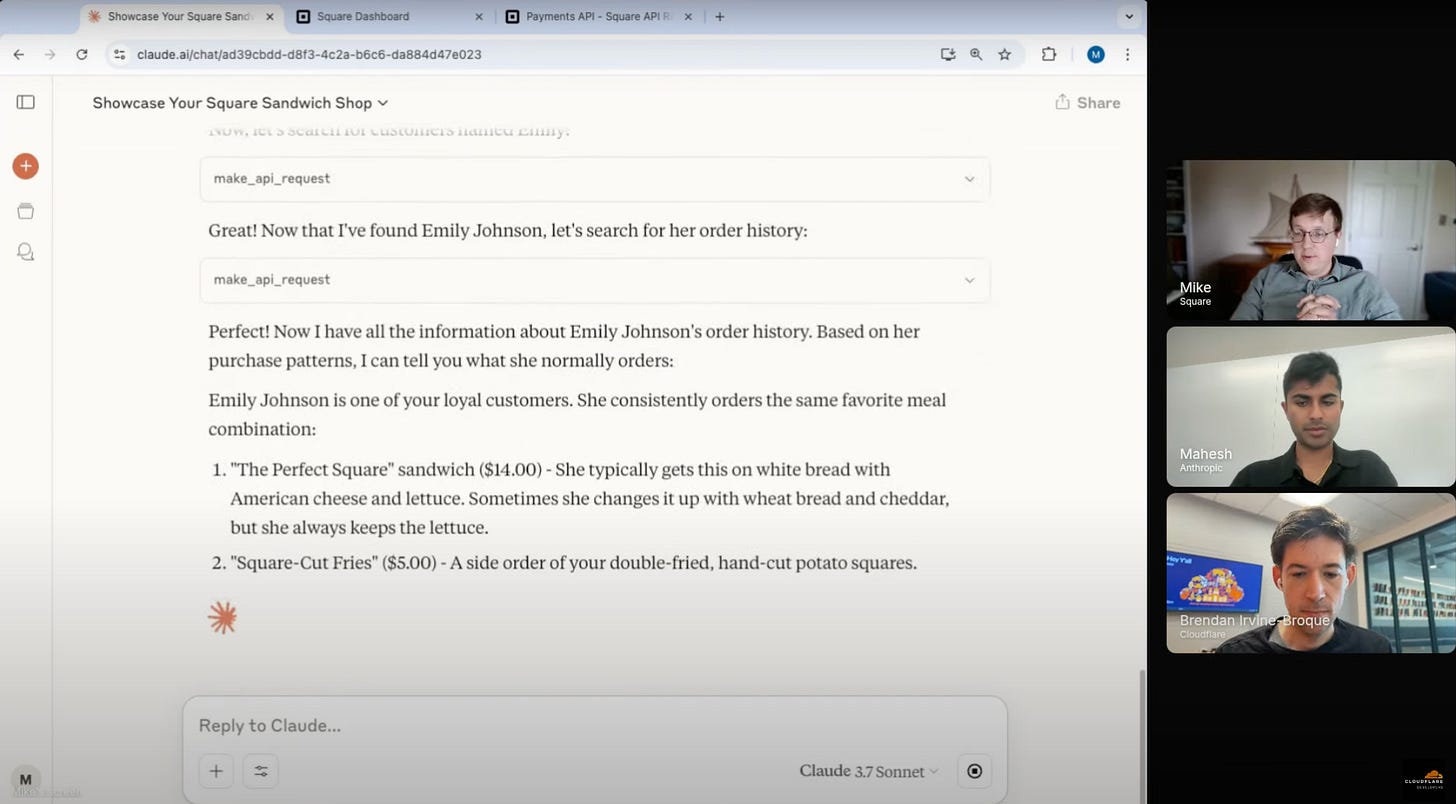
Task: Click the Reply to Claude input field
Action: pyautogui.click(x=594, y=725)
